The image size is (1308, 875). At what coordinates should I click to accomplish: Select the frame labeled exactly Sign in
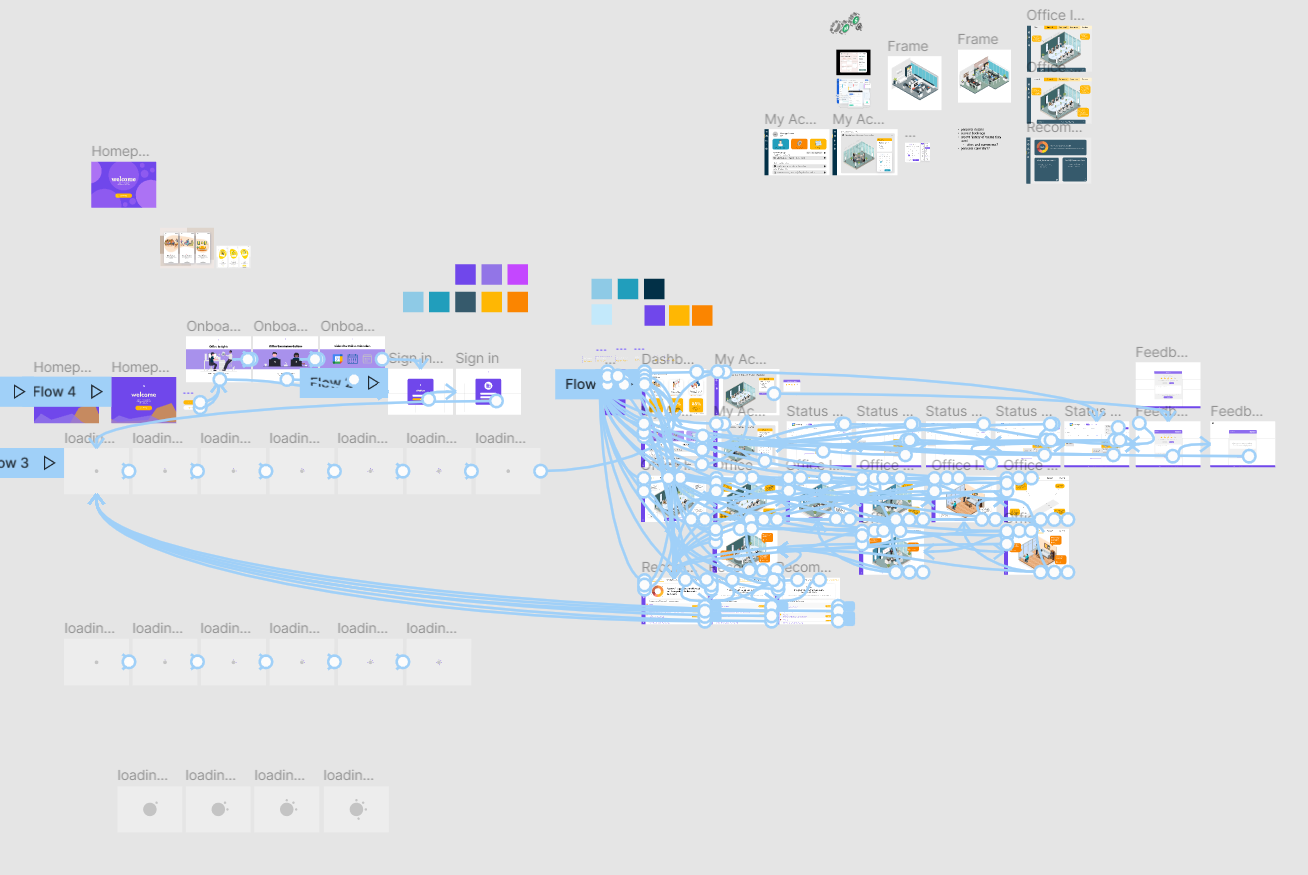tap(488, 392)
